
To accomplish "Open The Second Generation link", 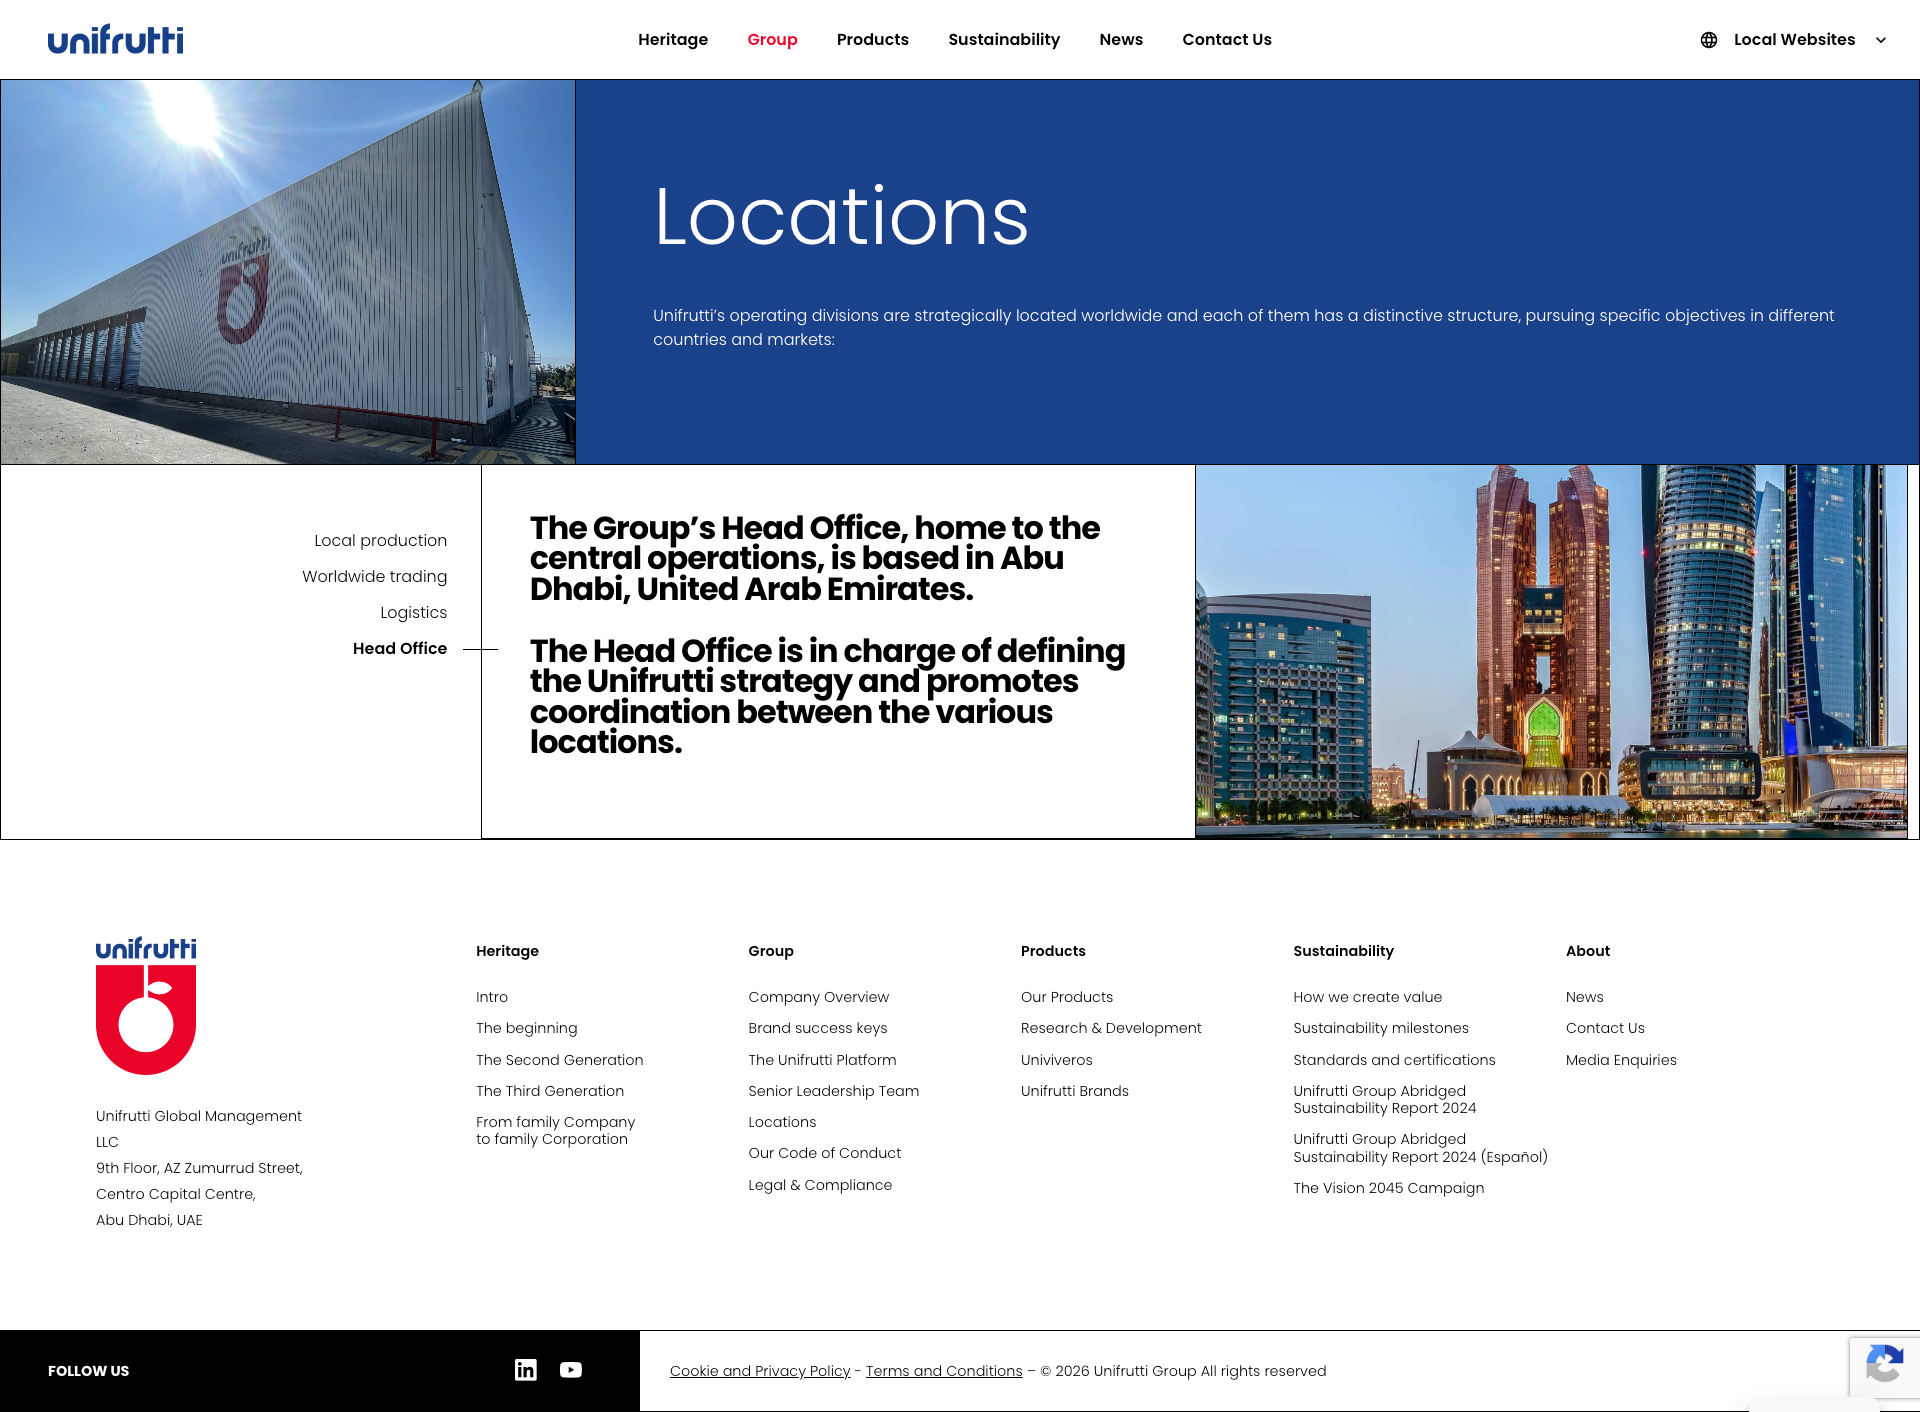I will [x=560, y=1060].
